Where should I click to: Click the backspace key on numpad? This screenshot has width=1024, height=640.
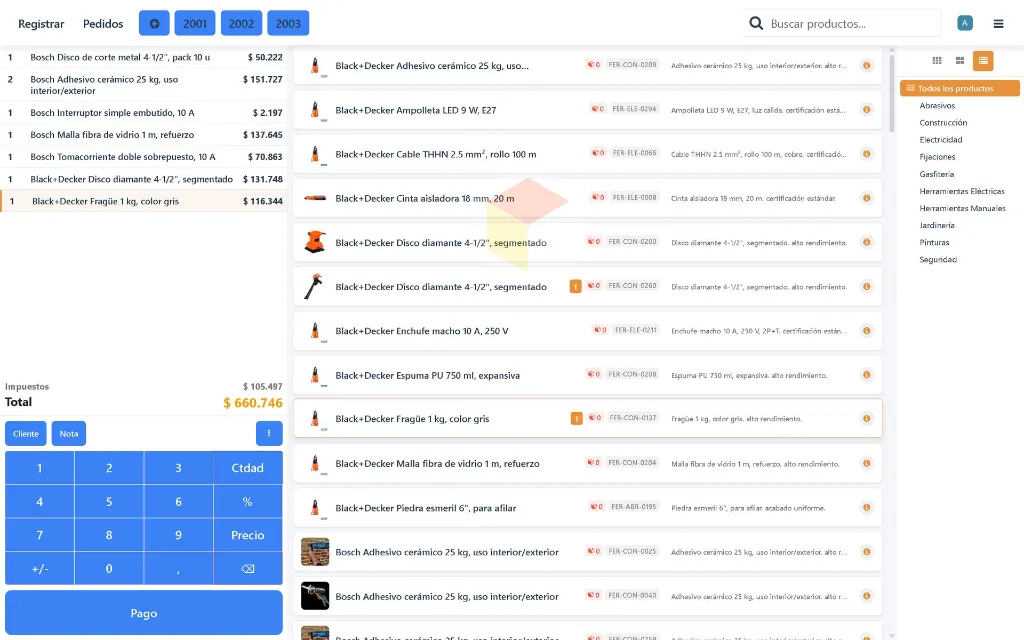[x=248, y=569]
